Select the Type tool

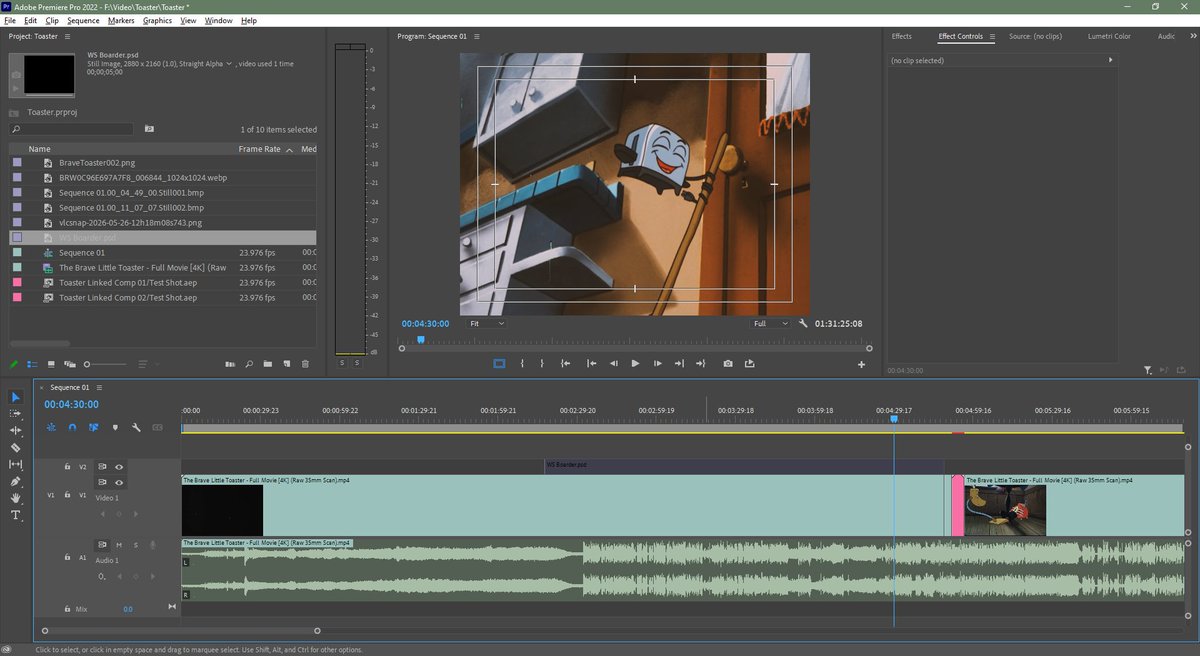16,515
